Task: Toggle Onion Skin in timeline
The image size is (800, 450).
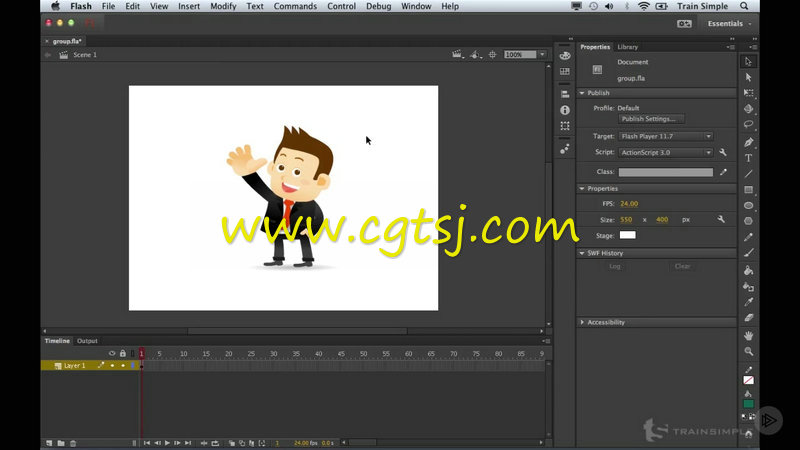Action: click(x=232, y=443)
